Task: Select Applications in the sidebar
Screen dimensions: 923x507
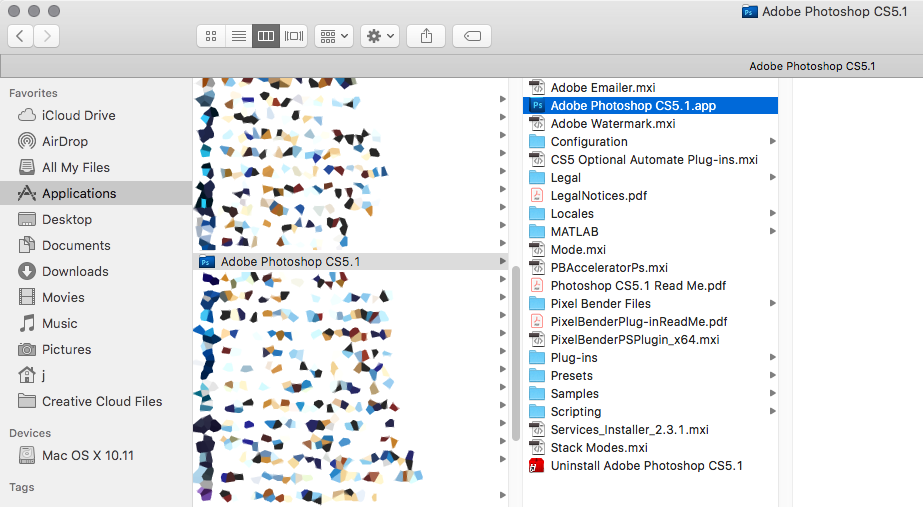Action: 96,193
